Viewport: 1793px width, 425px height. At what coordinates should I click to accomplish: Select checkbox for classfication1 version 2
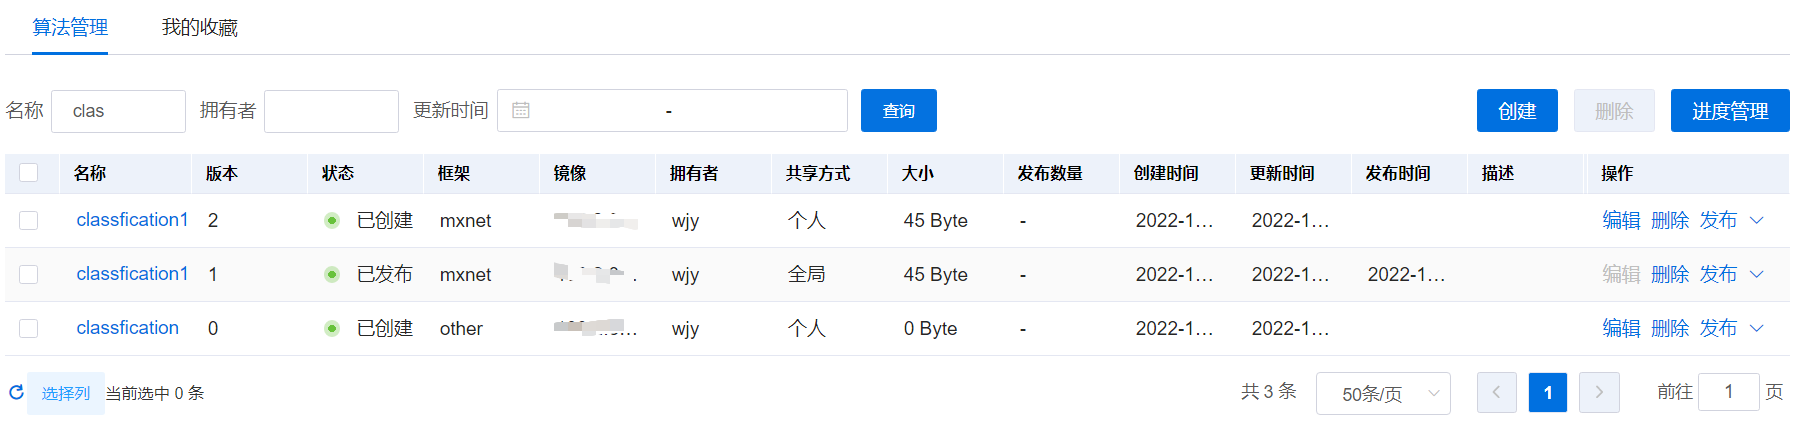29,220
